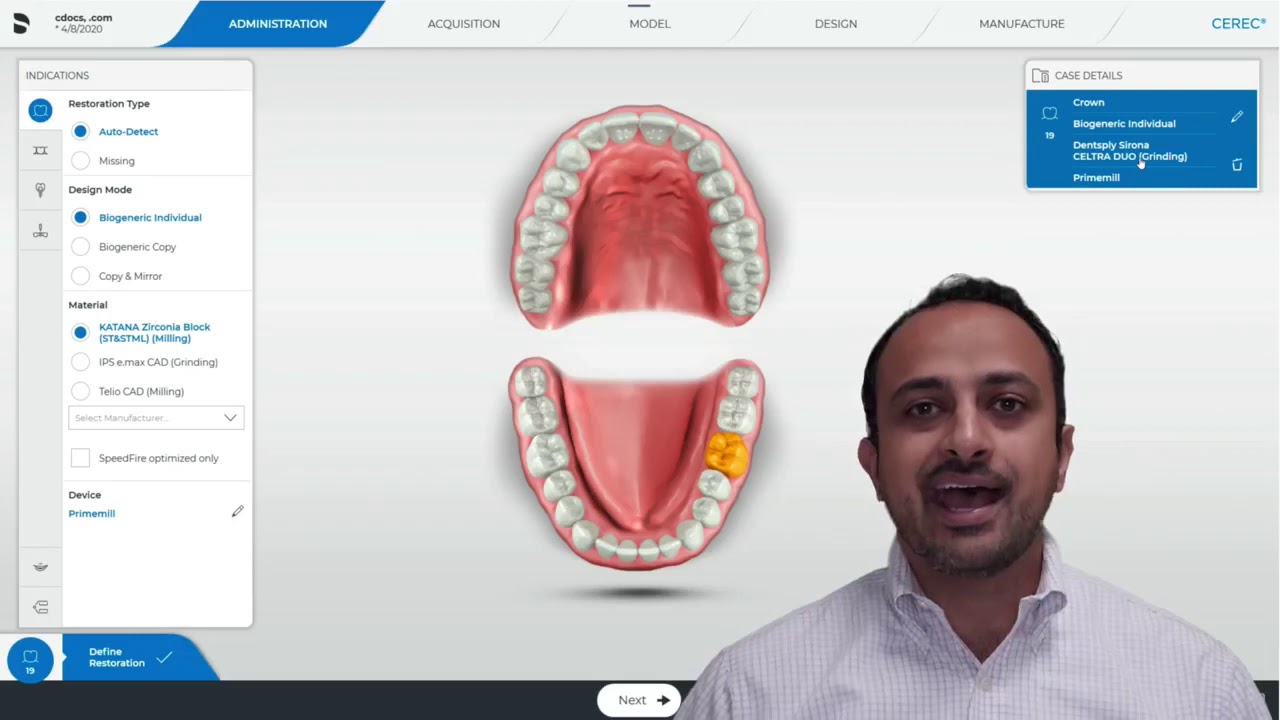
Task: Edit the crown case with pencil icon
Action: pos(1237,117)
